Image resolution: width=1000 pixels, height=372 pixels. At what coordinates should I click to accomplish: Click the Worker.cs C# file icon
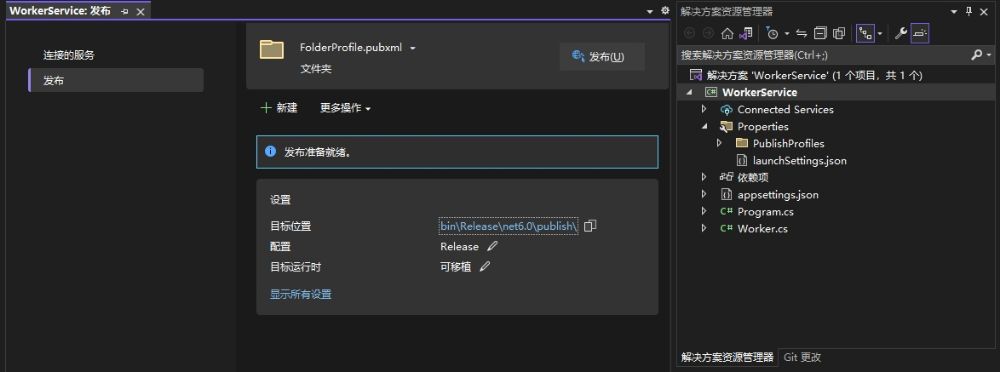tap(726, 228)
